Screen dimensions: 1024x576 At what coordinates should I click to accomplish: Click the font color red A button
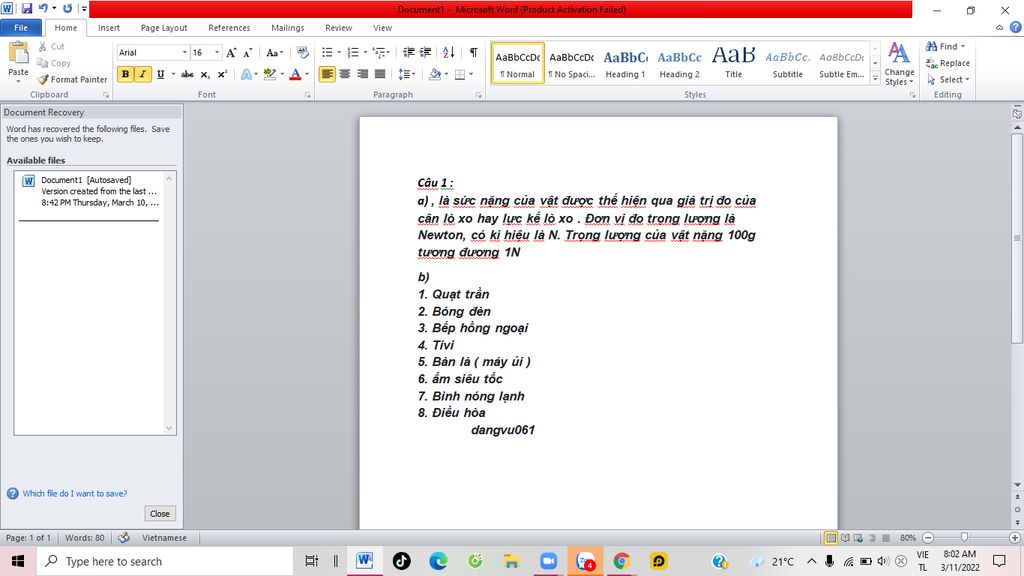point(295,74)
